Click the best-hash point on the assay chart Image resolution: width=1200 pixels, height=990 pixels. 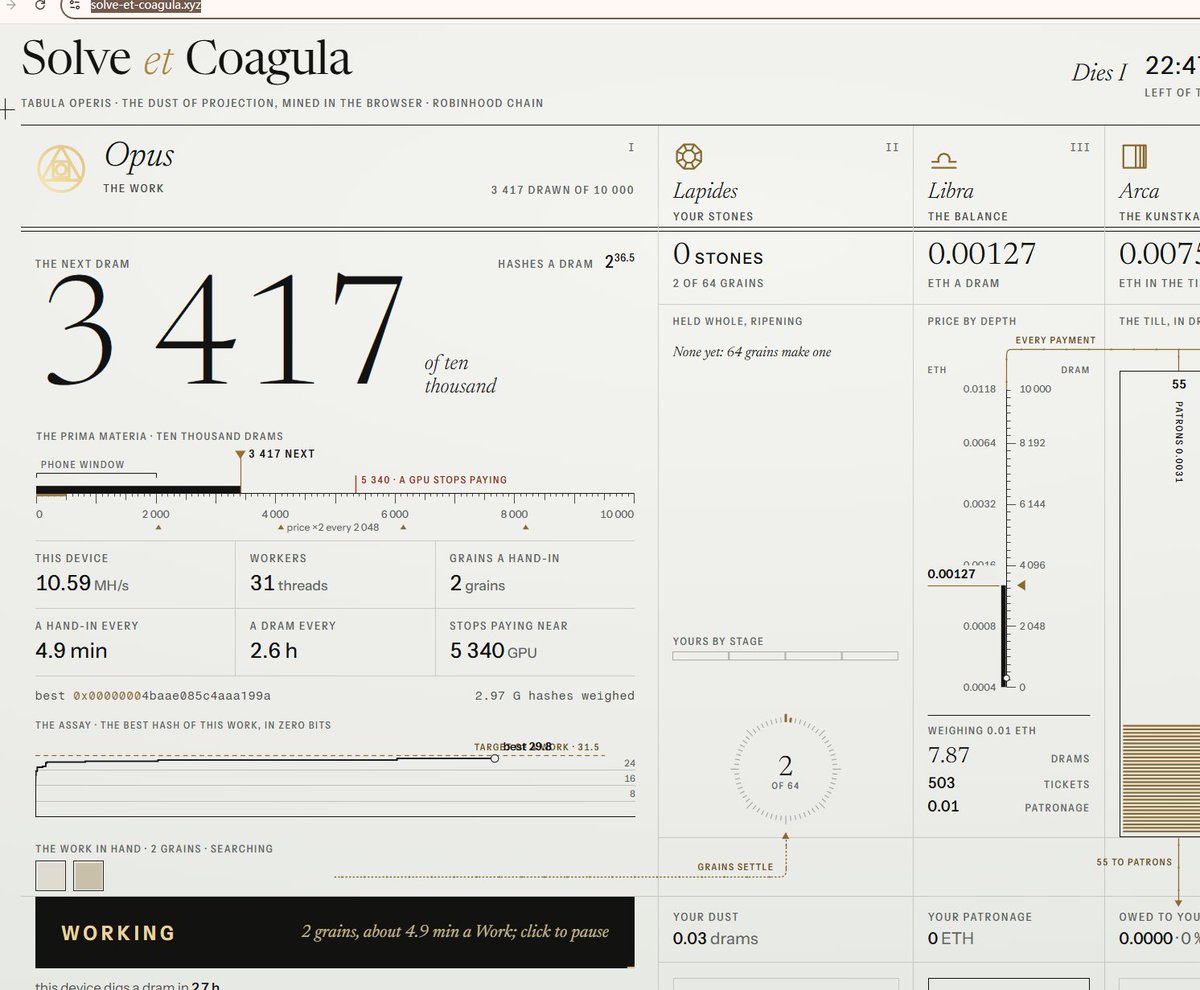(x=494, y=759)
